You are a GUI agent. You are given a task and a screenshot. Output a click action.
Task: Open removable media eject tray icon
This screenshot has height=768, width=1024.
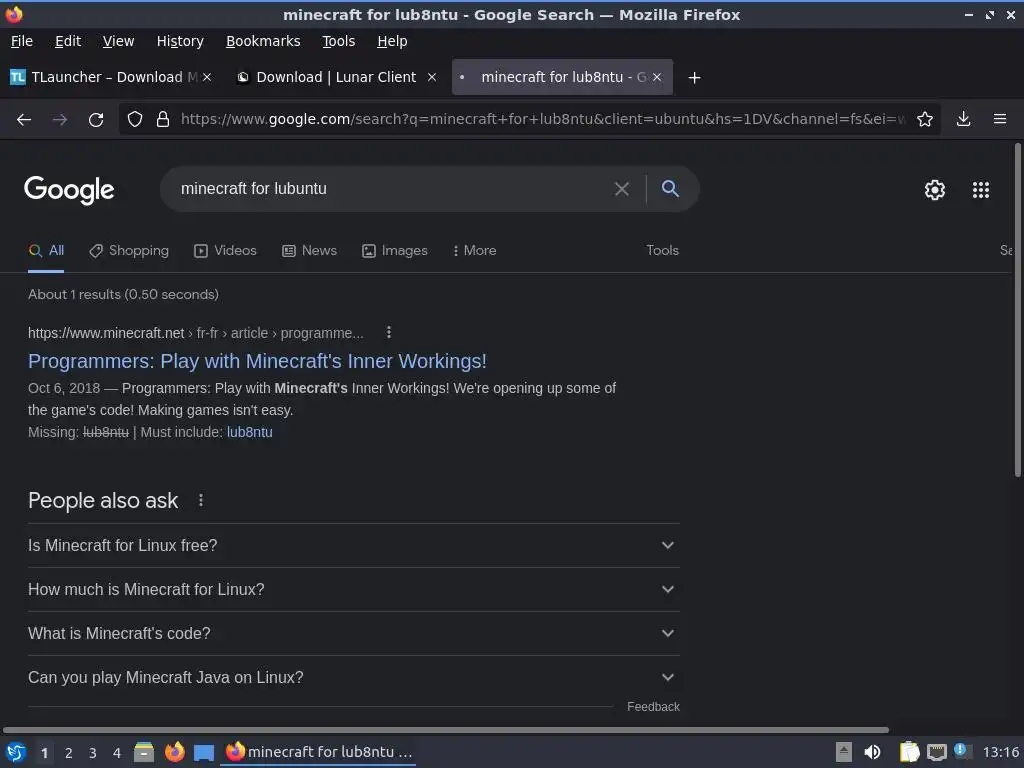[x=844, y=752]
